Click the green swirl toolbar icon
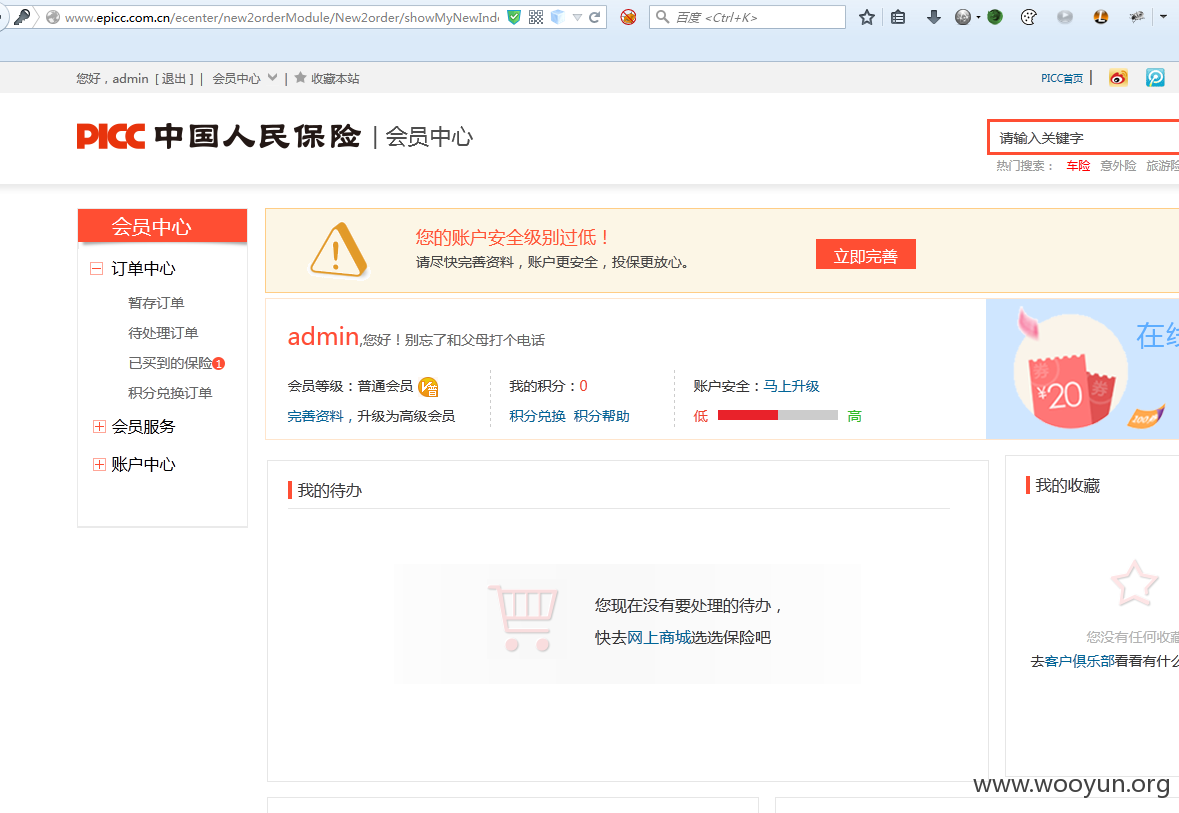Image resolution: width=1179 pixels, height=813 pixels. pos(995,17)
